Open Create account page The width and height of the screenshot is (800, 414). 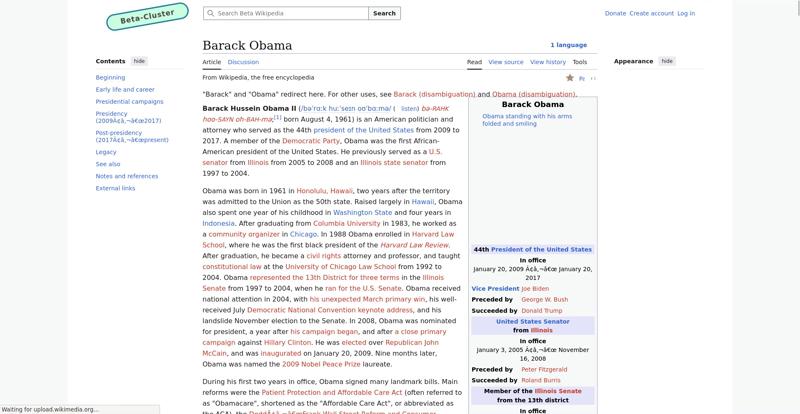point(652,14)
